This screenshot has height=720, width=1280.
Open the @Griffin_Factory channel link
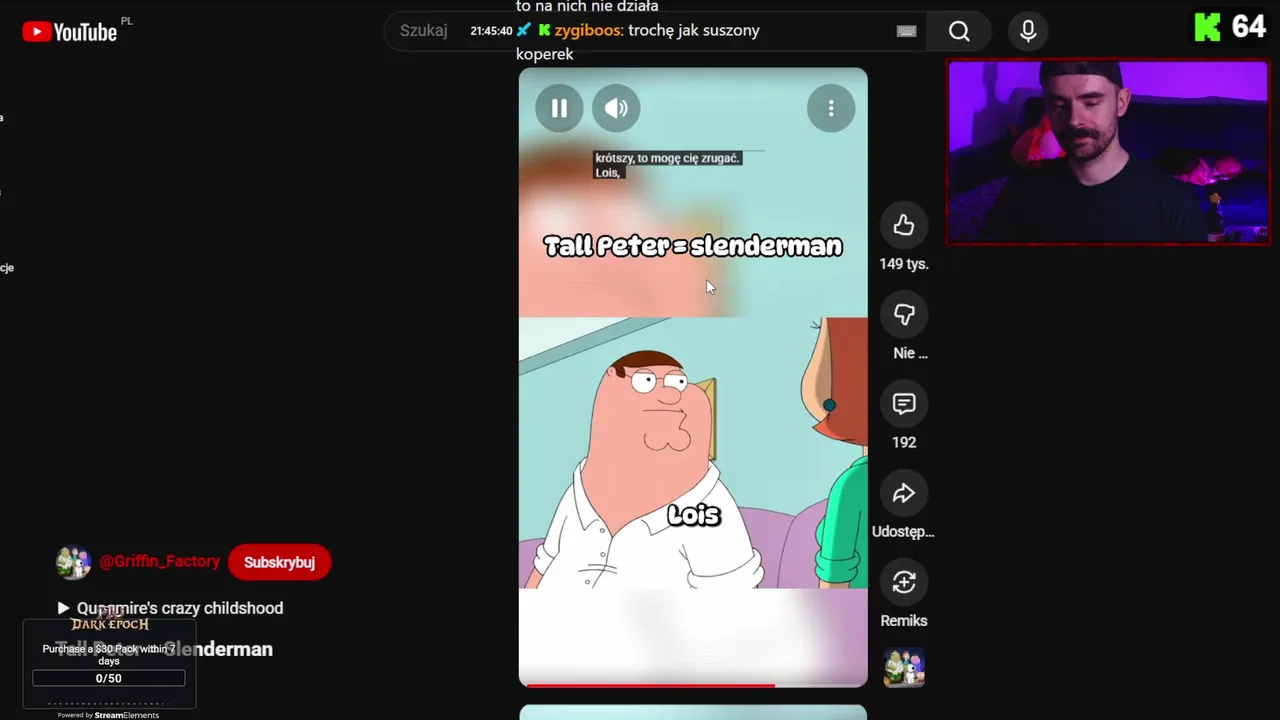point(159,561)
